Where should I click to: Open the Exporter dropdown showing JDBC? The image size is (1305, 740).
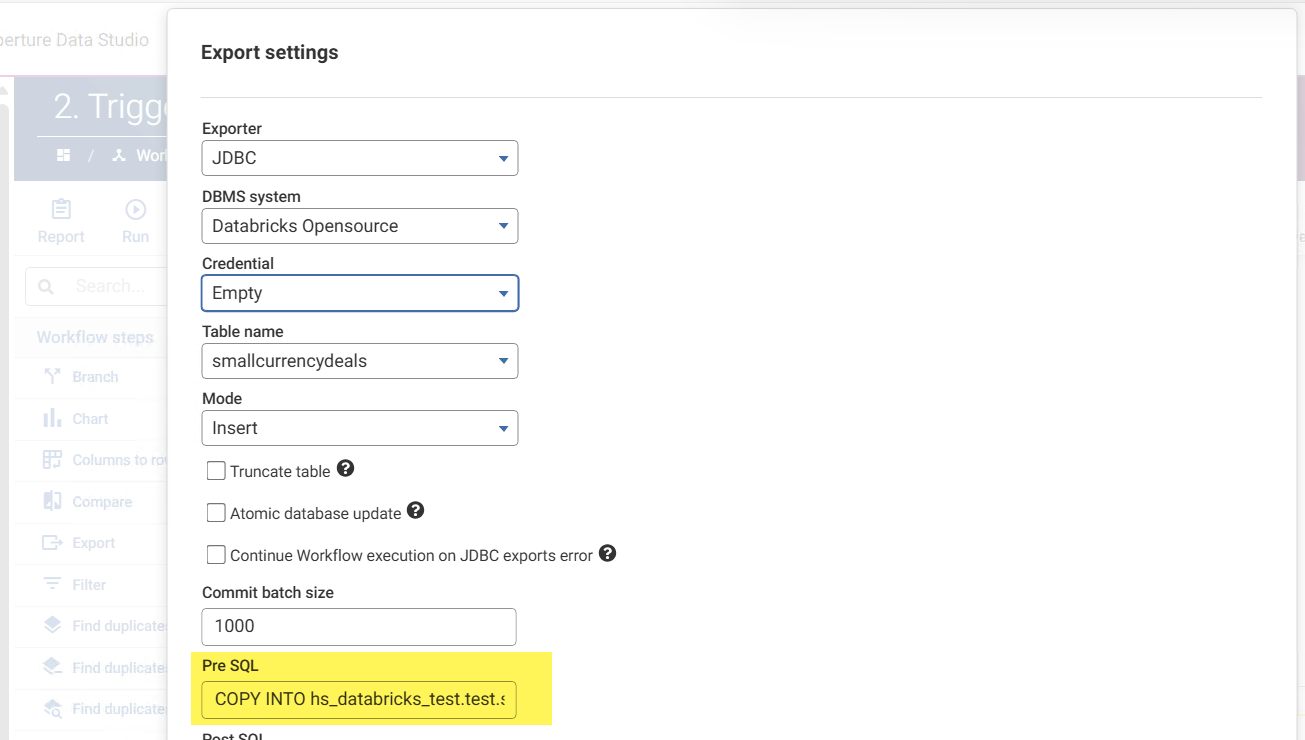tap(359, 158)
